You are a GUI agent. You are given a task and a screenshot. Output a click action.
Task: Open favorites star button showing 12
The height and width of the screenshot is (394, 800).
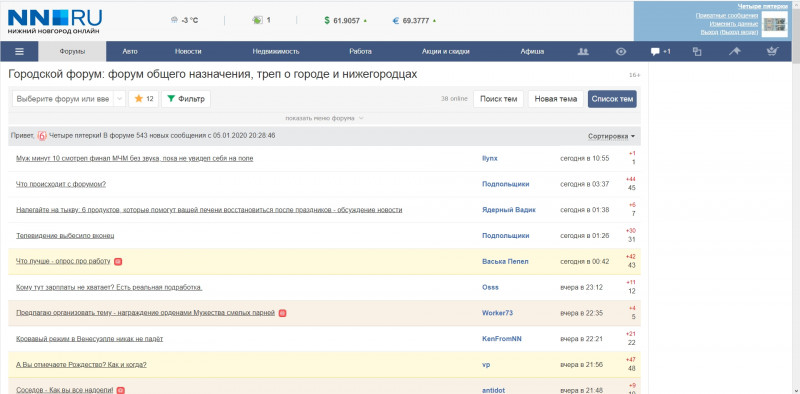click(x=143, y=99)
